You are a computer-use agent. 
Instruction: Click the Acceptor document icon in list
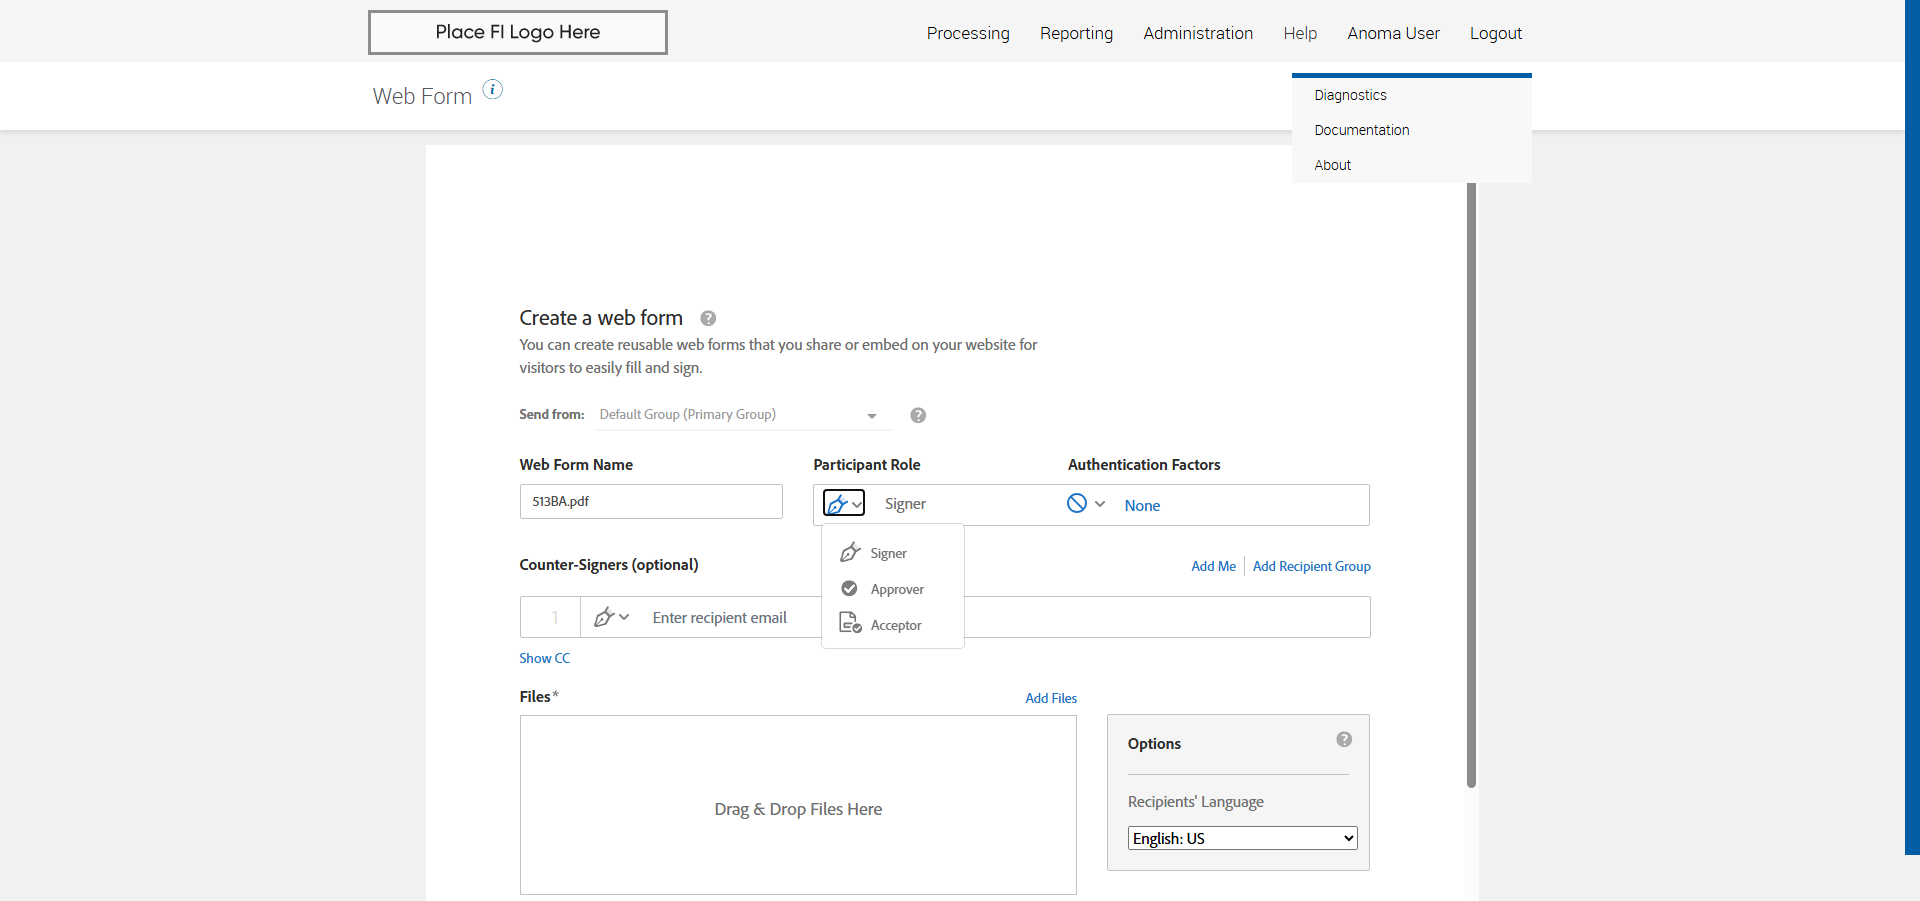click(x=850, y=624)
